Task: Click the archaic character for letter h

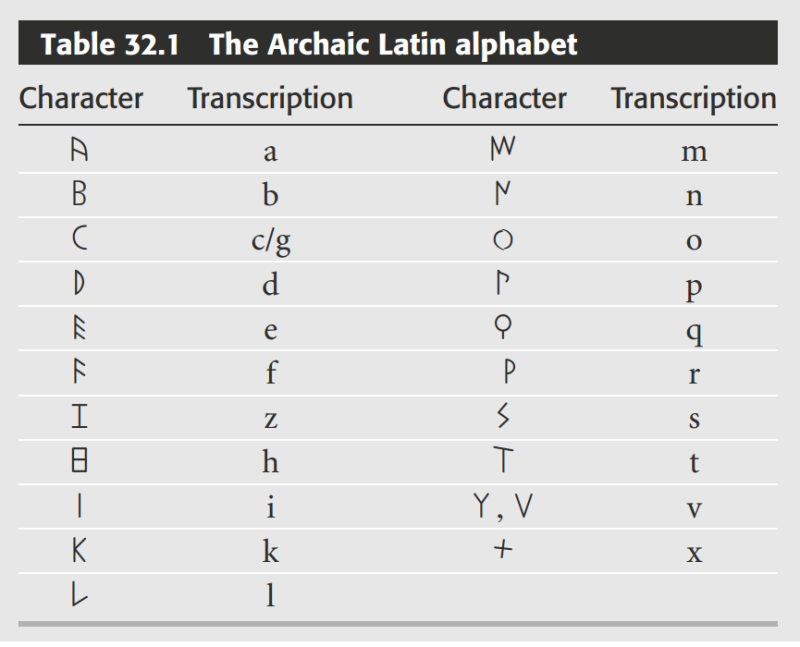Action: click(80, 461)
